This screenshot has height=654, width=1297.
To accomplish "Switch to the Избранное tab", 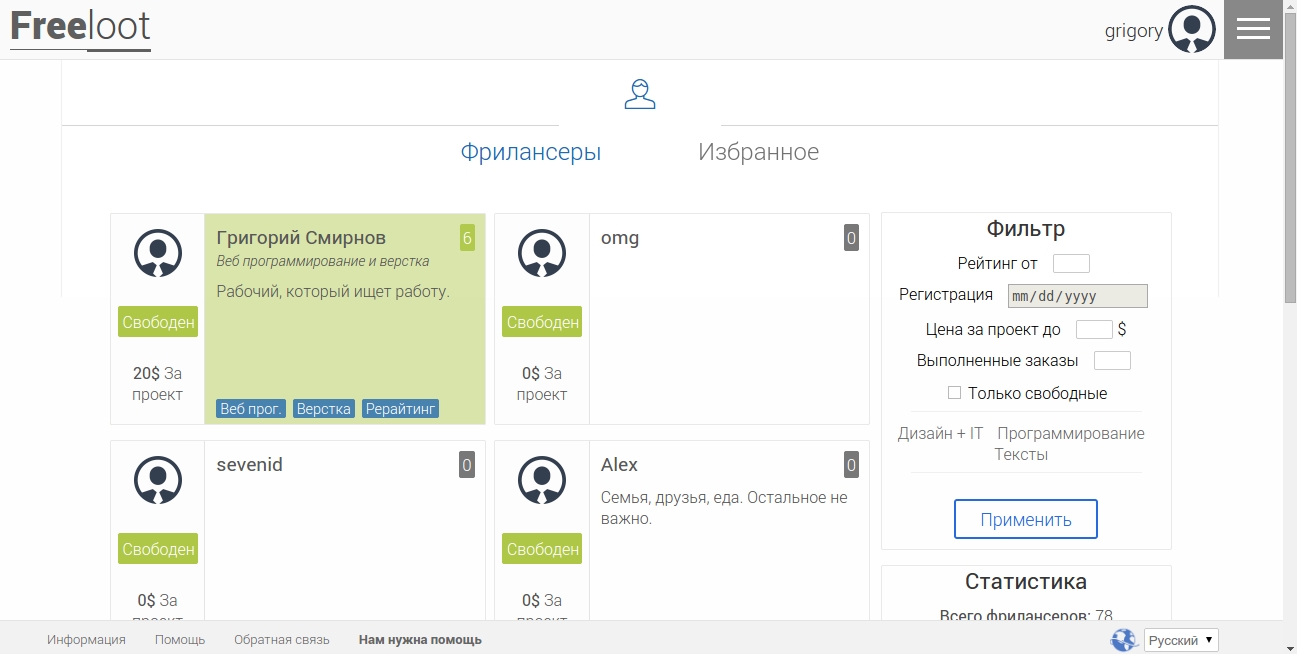I will (x=759, y=152).
